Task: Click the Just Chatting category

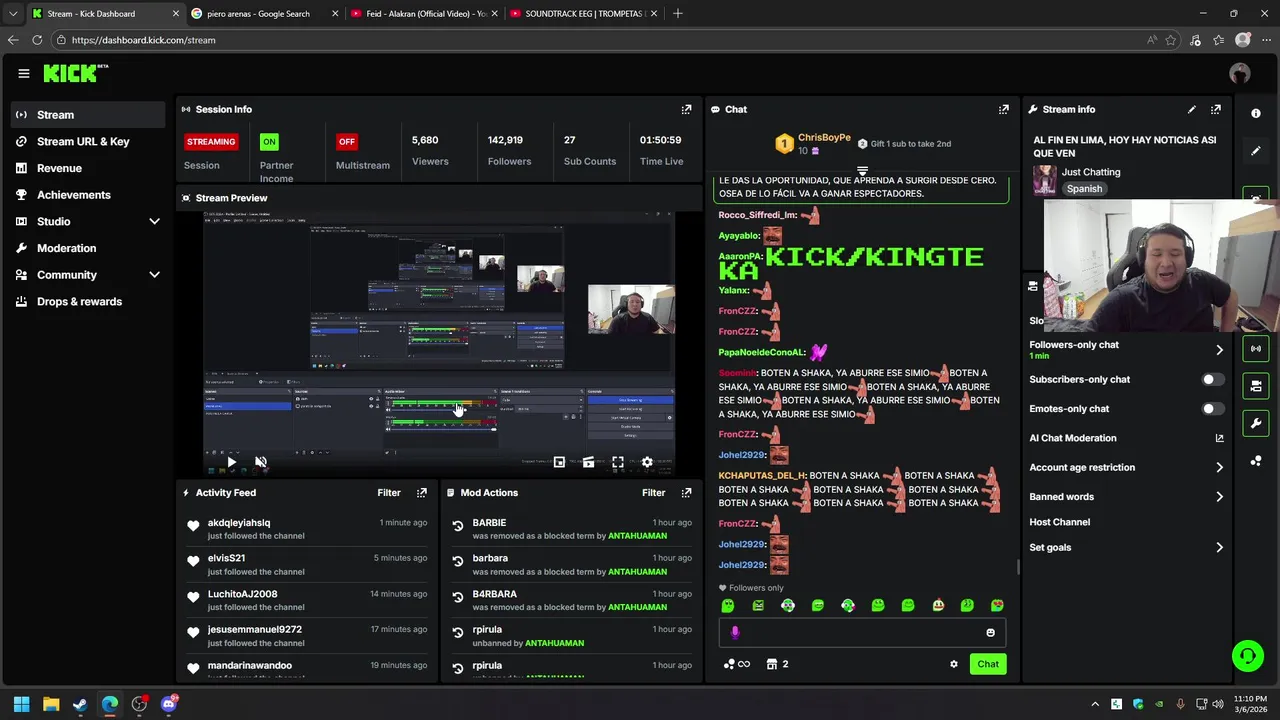Action: (x=1091, y=172)
